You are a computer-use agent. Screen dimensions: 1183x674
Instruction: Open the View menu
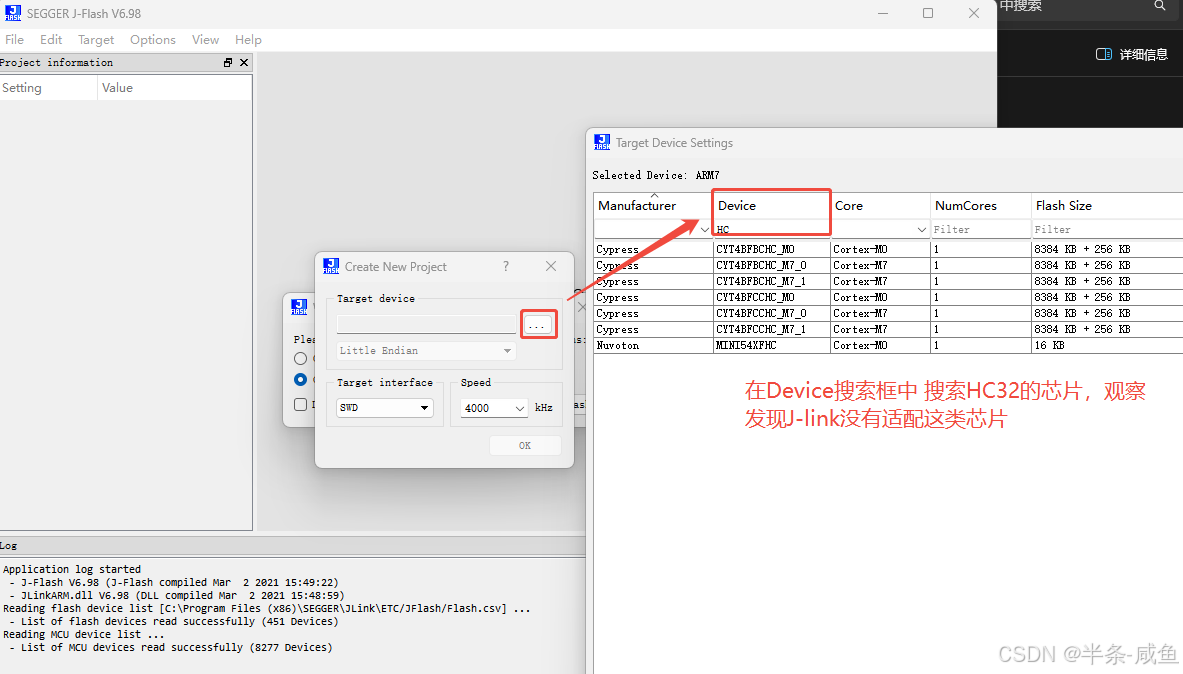pyautogui.click(x=205, y=40)
